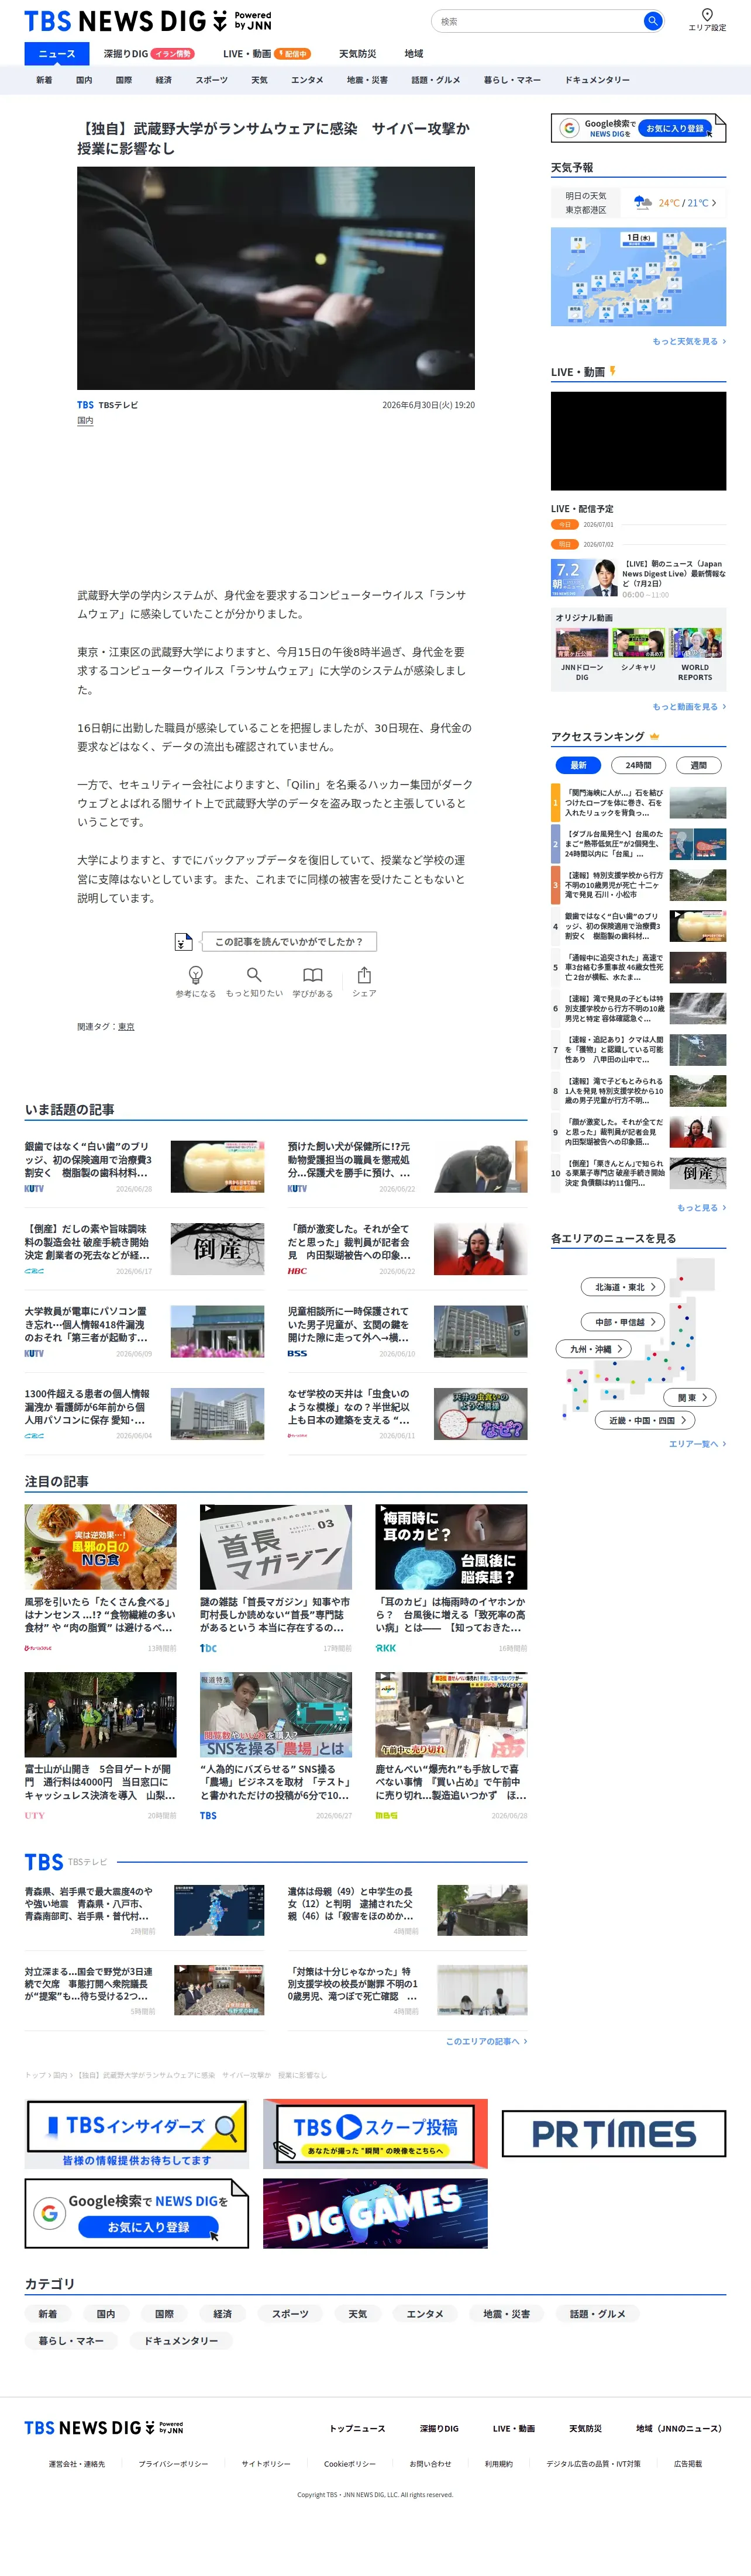The height and width of the screenshot is (2576, 751).
Task: Open the 風邪の日のNG食 article thumbnail
Action: (x=100, y=1547)
